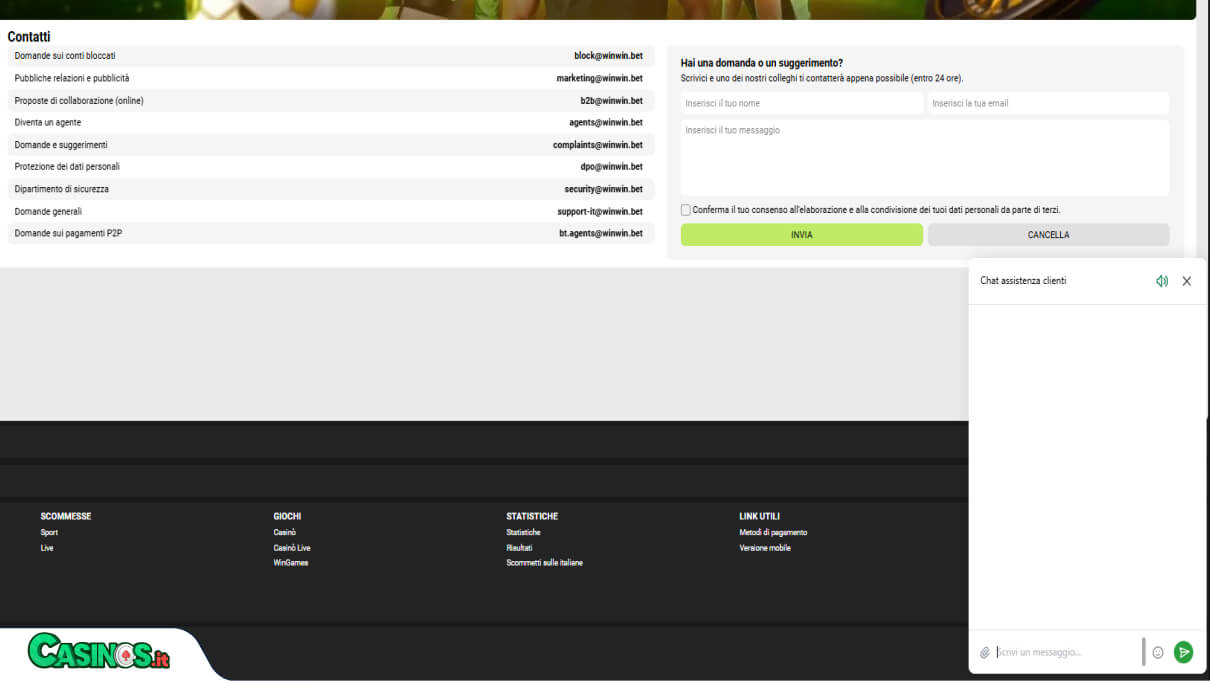Open the Statistiche footer link
Viewport: 1210px width, 681px height.
pos(523,533)
